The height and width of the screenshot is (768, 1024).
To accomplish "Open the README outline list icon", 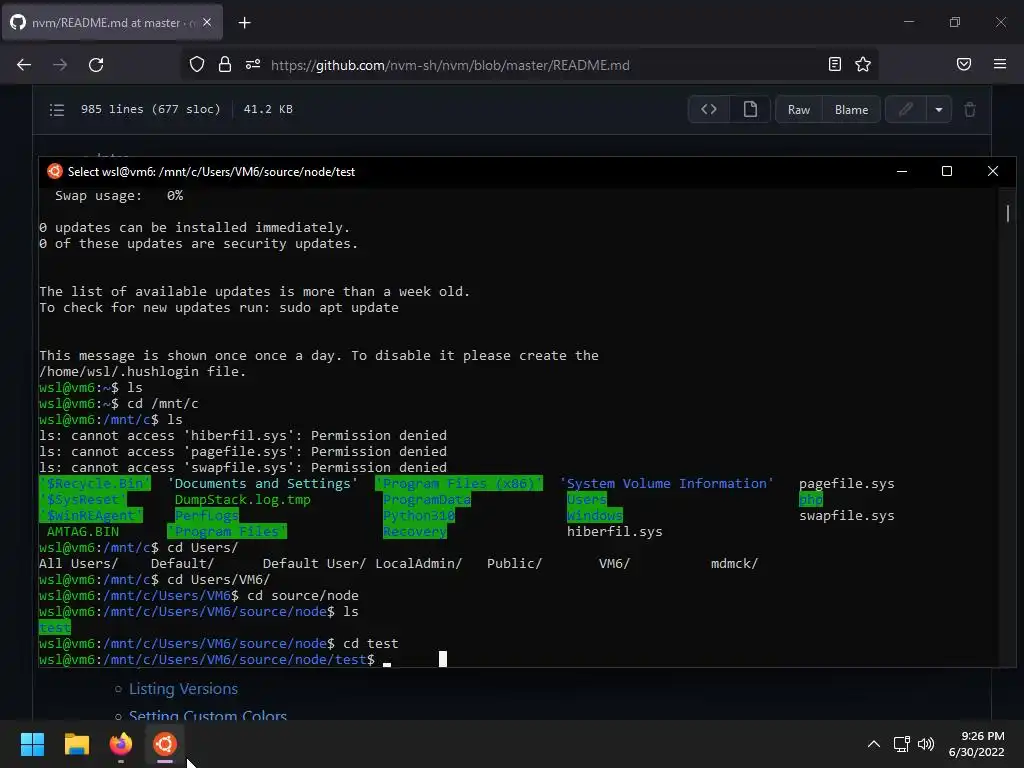I will [x=57, y=110].
